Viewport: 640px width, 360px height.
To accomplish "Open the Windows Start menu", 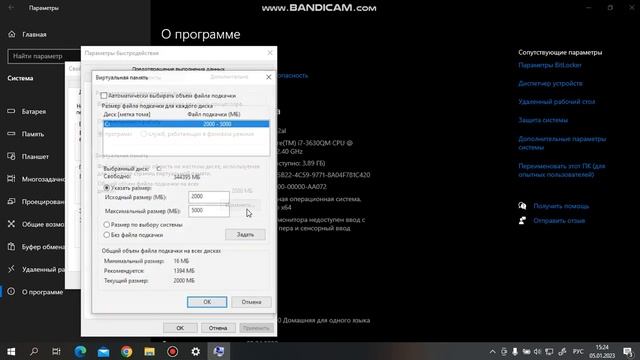I will click(11, 351).
